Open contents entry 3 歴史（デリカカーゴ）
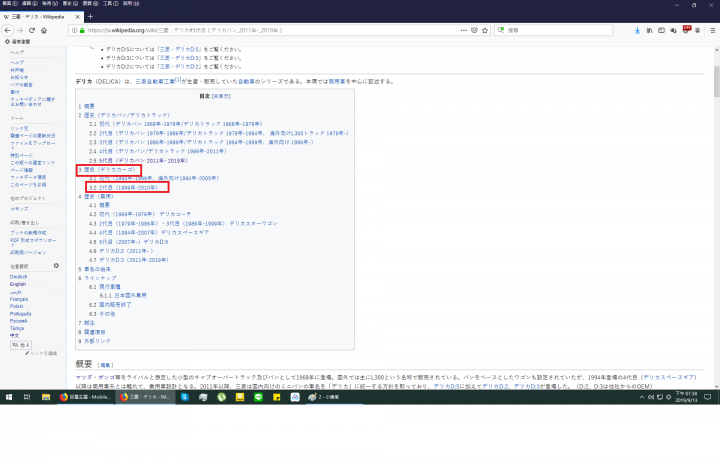720x466 pixels. (107, 170)
